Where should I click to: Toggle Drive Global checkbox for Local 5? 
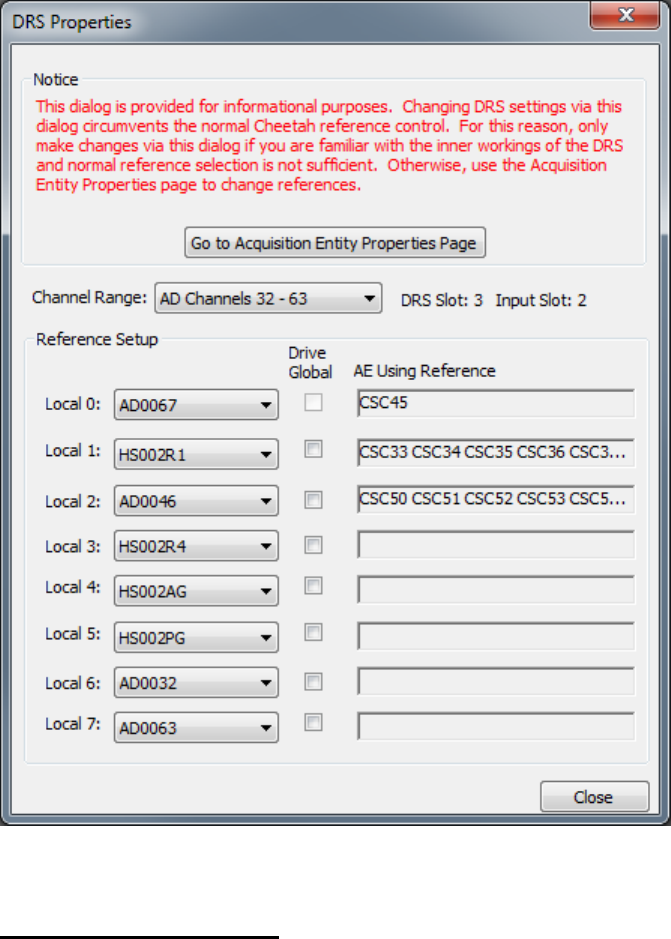[313, 632]
